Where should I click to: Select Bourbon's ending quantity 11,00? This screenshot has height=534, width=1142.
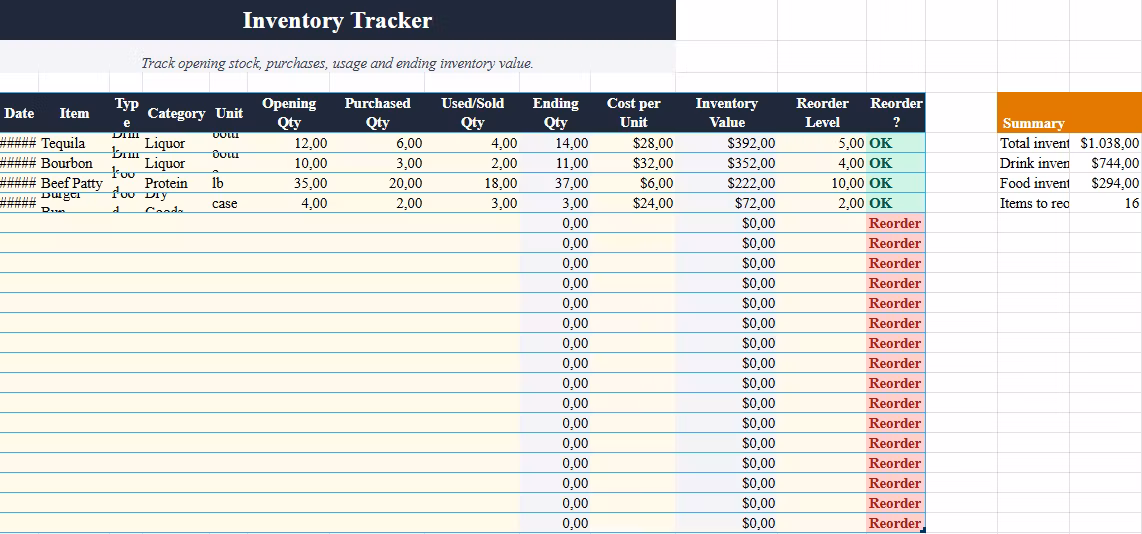point(556,163)
